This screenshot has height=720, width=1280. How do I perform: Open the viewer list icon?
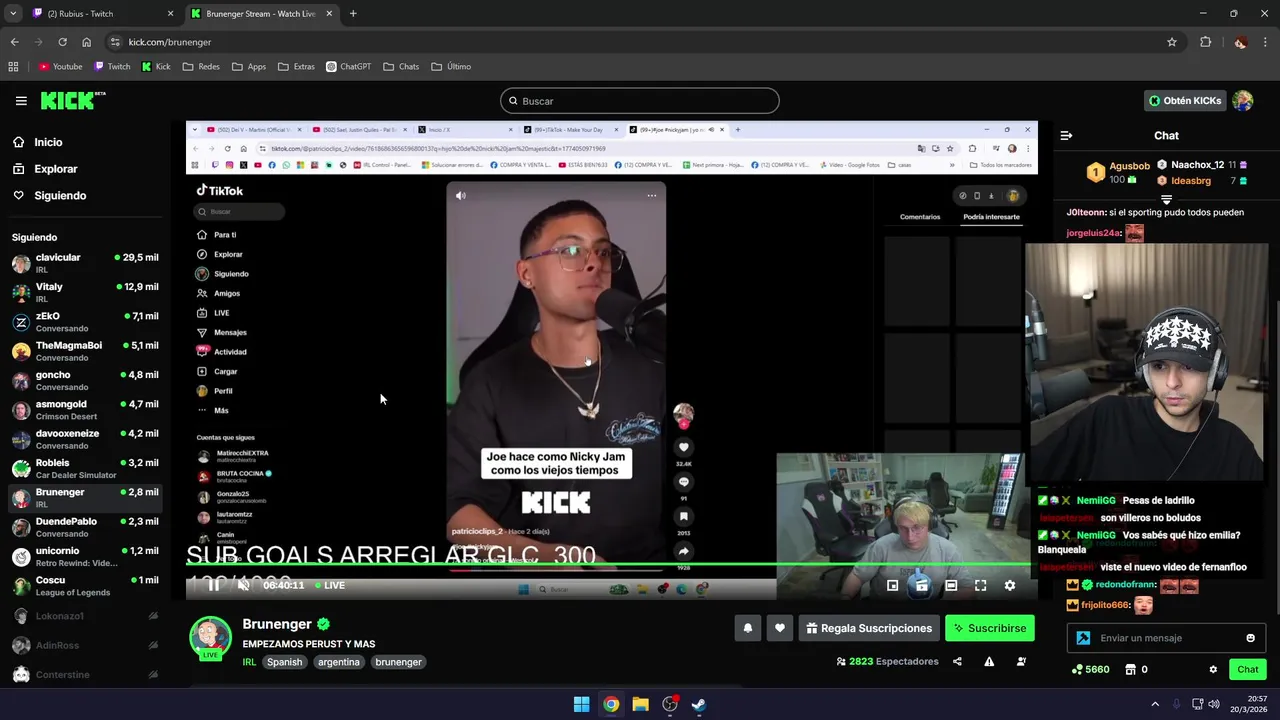[x=1021, y=661]
